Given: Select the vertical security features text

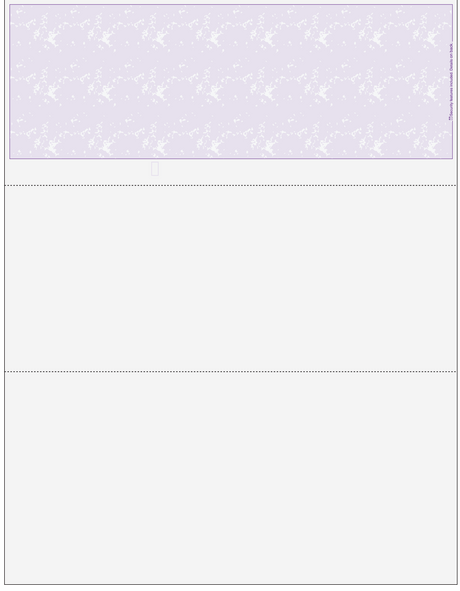Looking at the screenshot, I should pyautogui.click(x=451, y=82).
